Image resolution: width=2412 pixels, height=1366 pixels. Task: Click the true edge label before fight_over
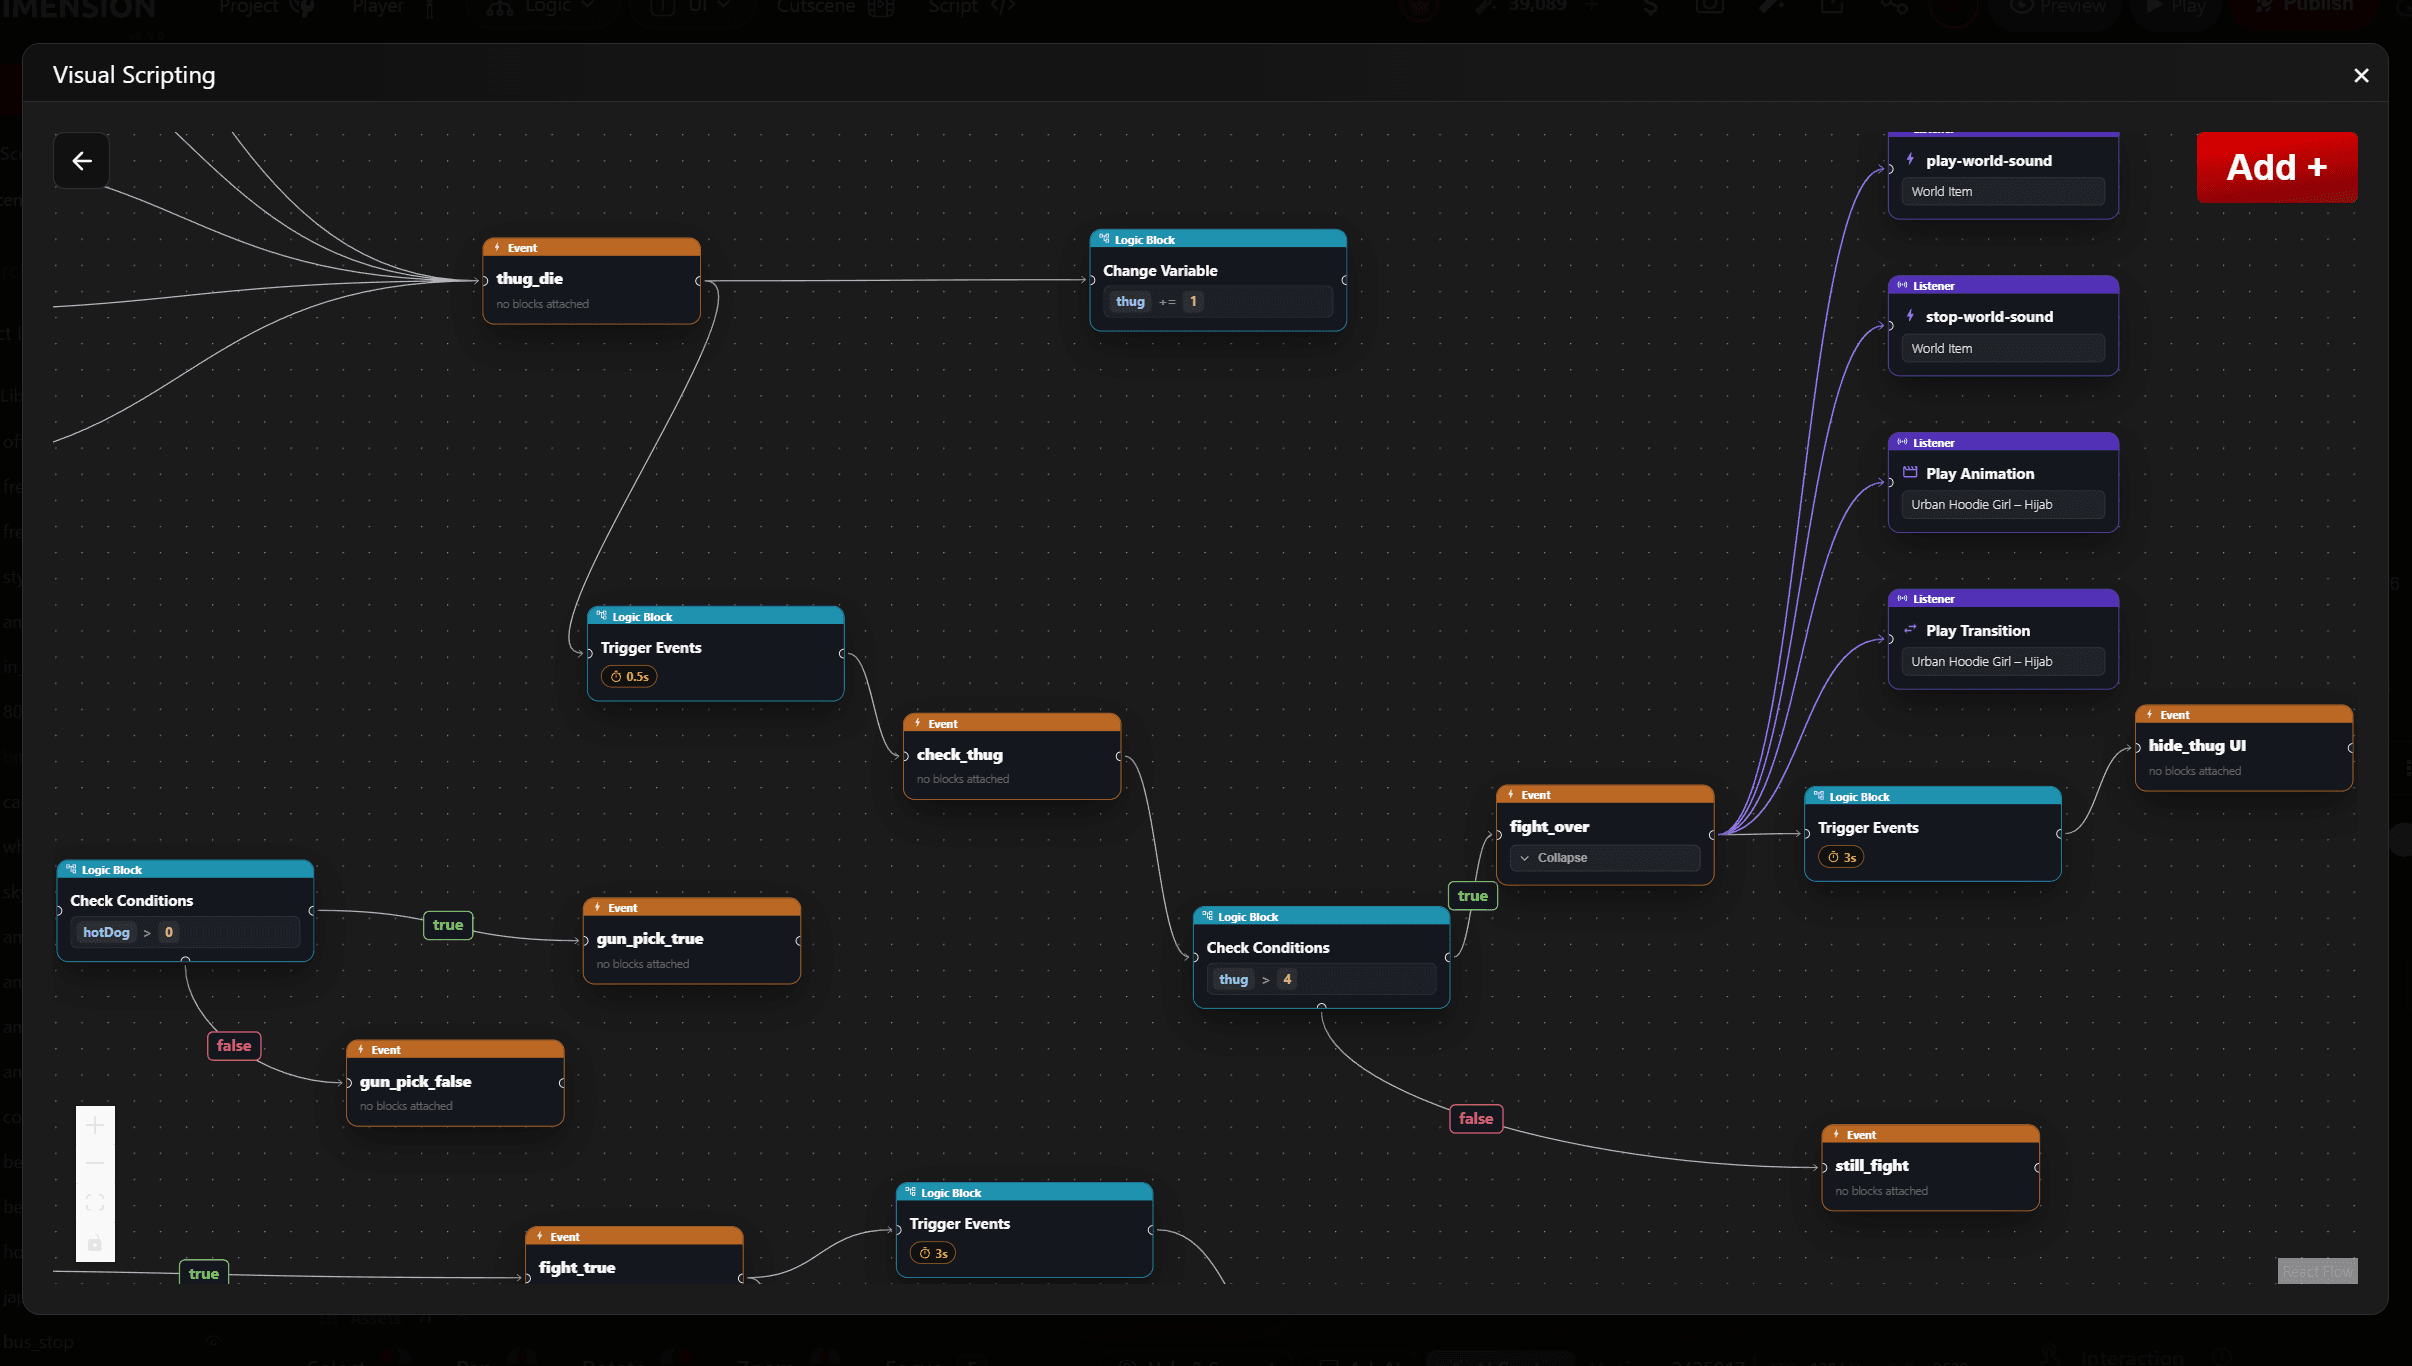coord(1472,896)
